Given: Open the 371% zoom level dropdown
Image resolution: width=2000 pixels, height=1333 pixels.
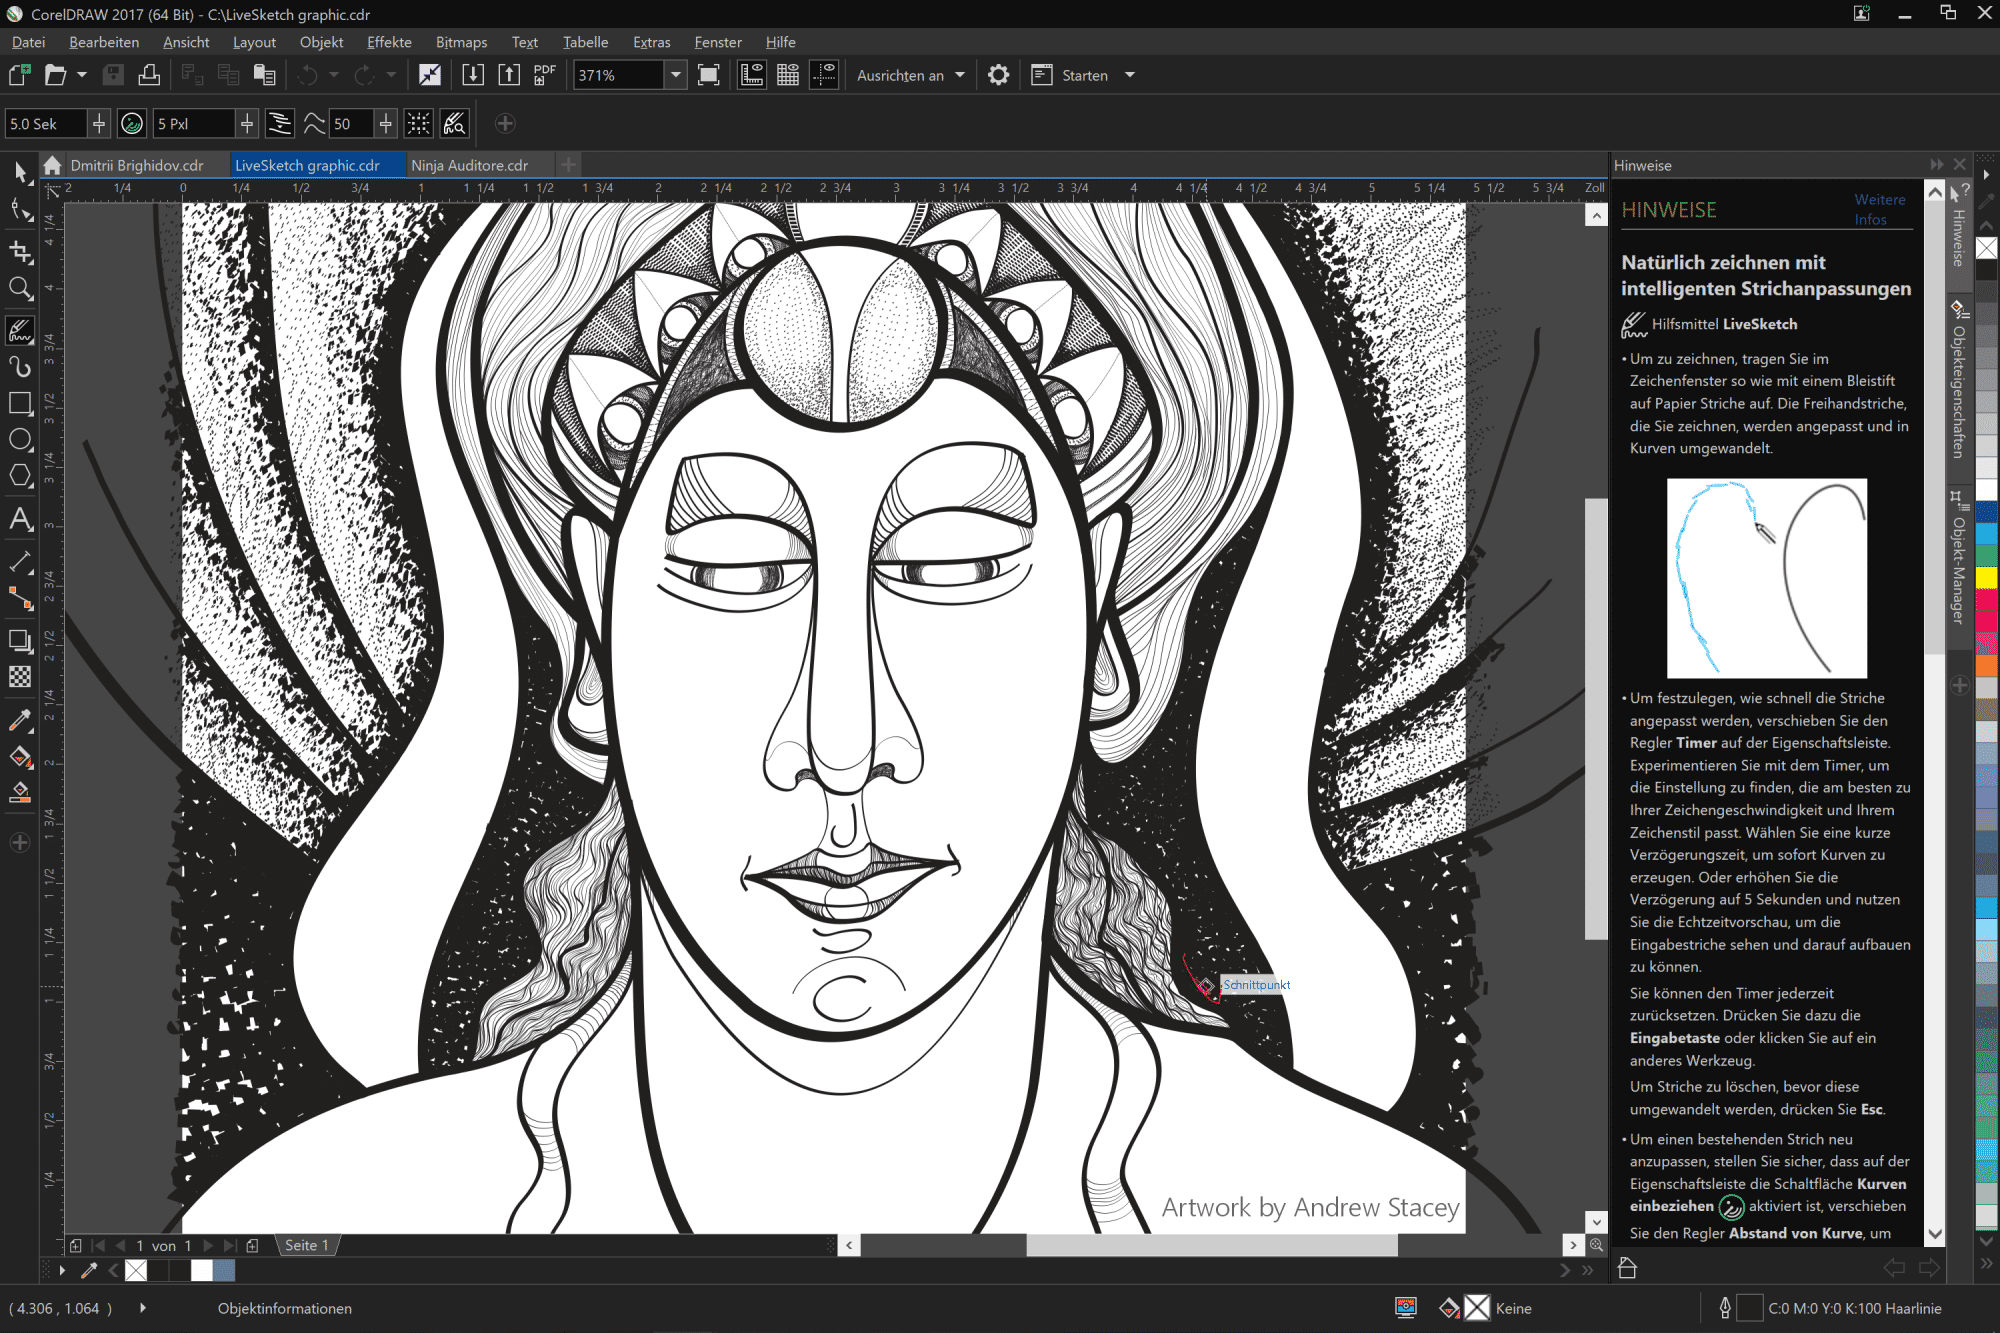Looking at the screenshot, I should point(676,75).
